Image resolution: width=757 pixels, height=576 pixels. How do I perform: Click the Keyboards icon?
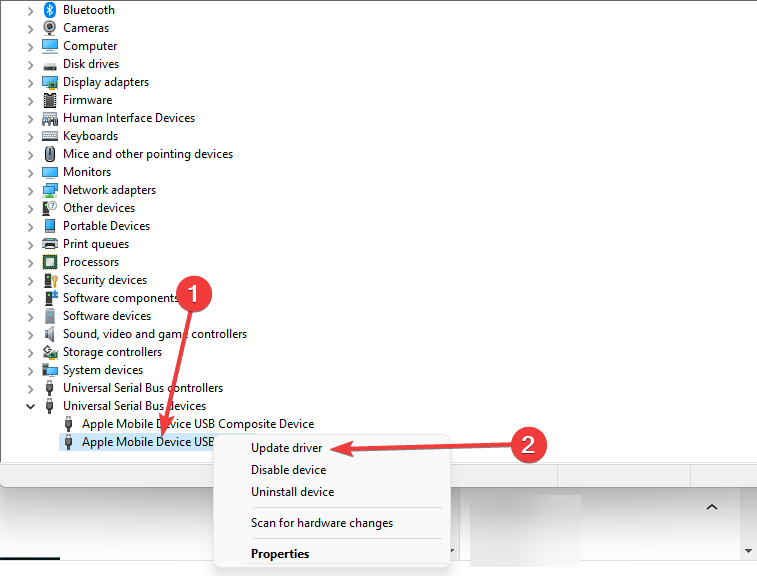pos(50,136)
